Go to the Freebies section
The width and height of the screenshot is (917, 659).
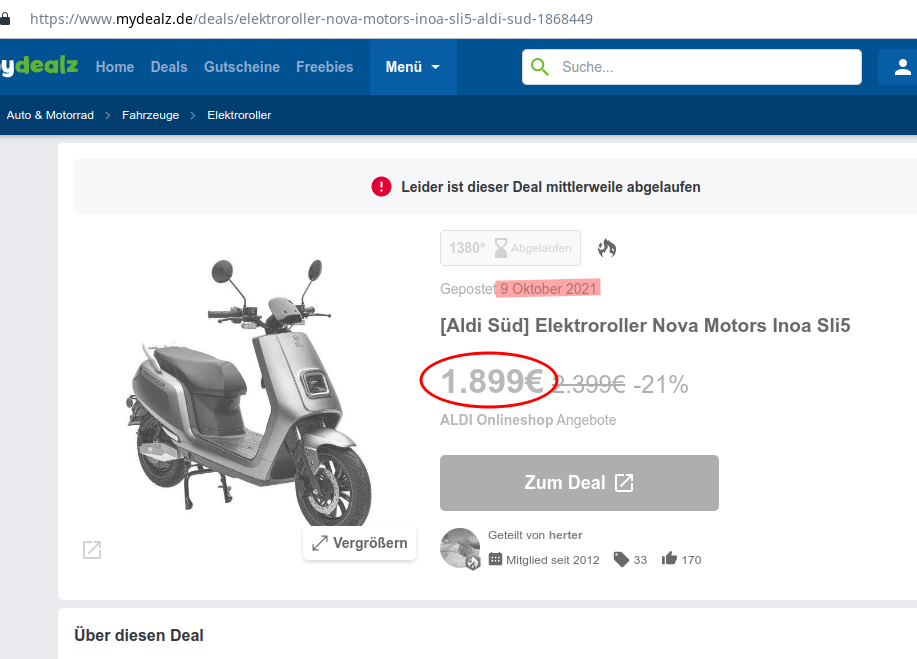click(x=324, y=67)
